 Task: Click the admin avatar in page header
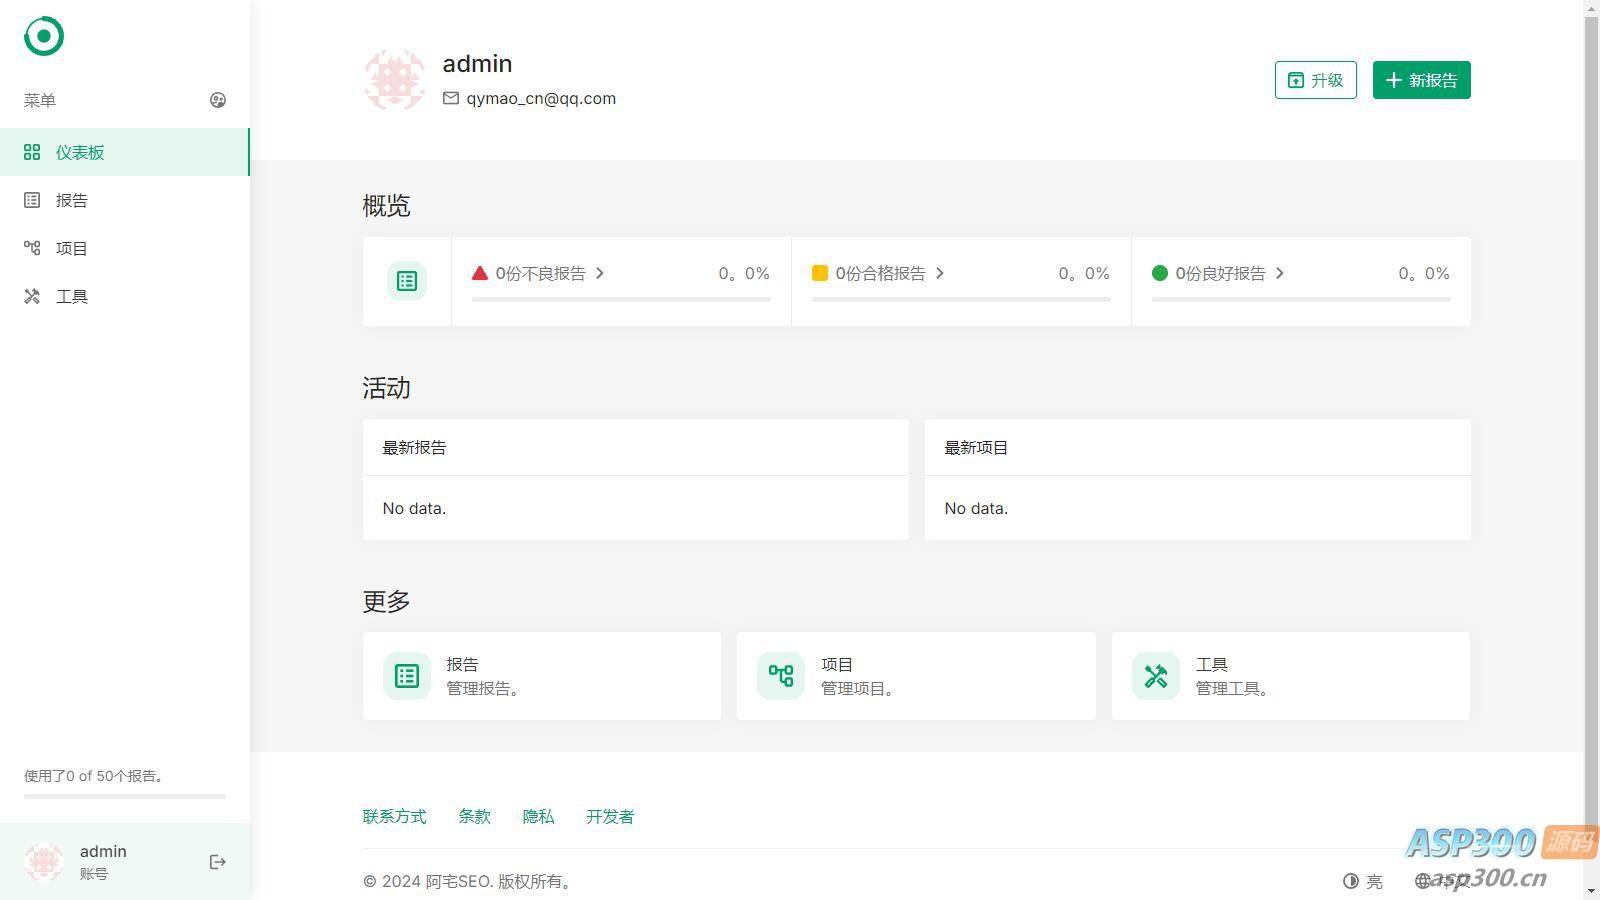click(394, 80)
